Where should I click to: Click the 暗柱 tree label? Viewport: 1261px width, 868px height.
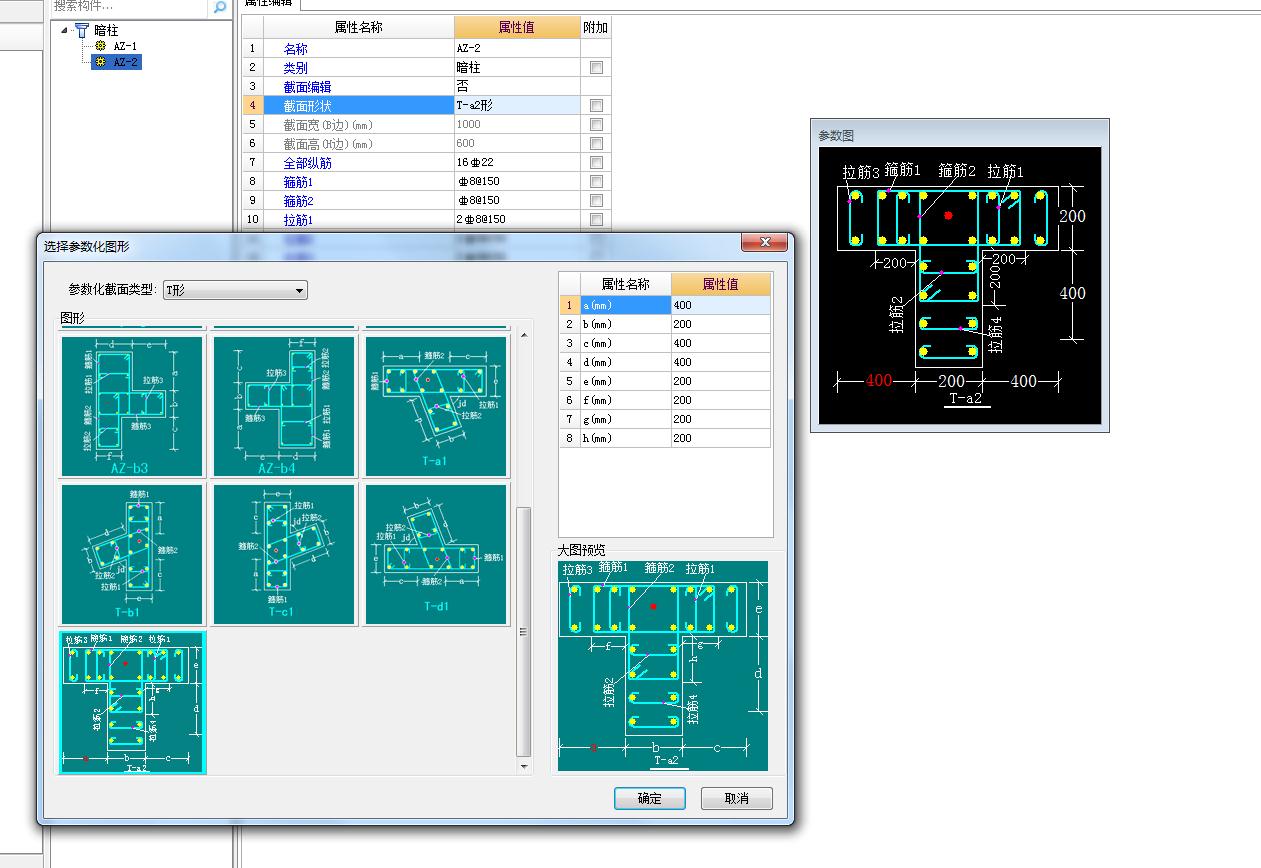tap(106, 31)
